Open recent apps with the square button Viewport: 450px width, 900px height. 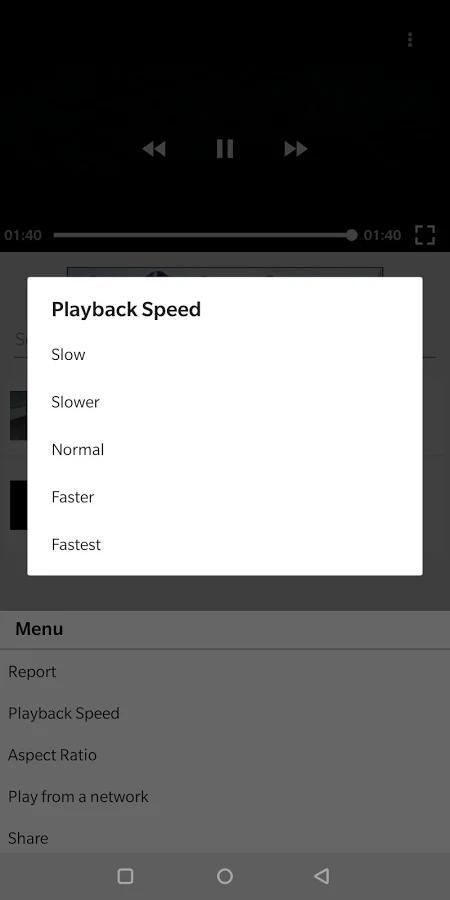[x=125, y=876]
